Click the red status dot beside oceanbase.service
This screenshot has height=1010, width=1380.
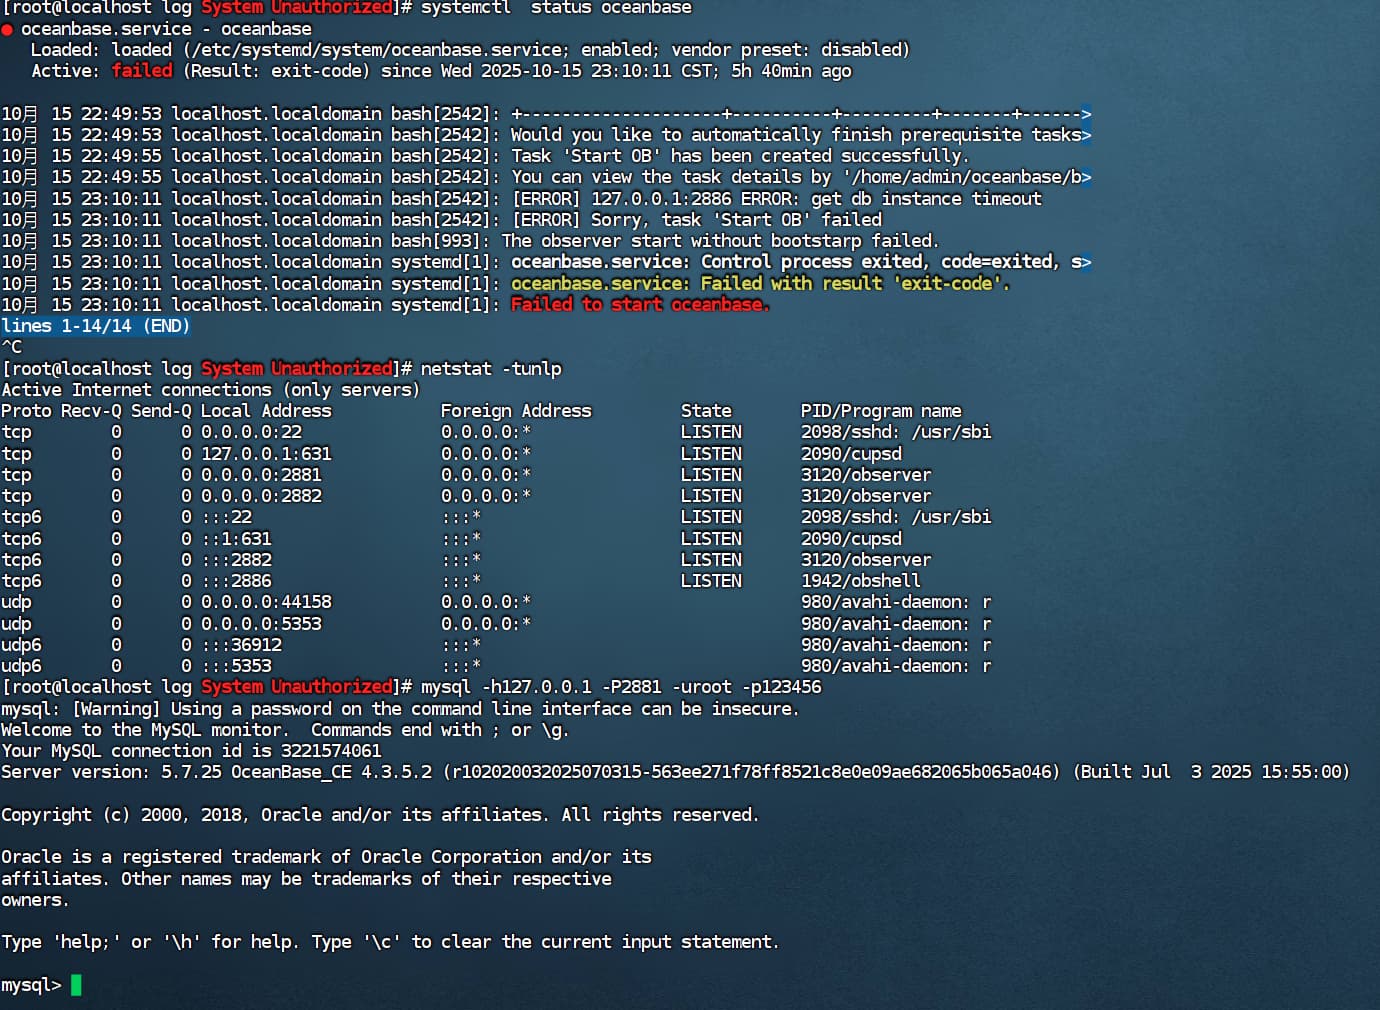click(x=7, y=29)
